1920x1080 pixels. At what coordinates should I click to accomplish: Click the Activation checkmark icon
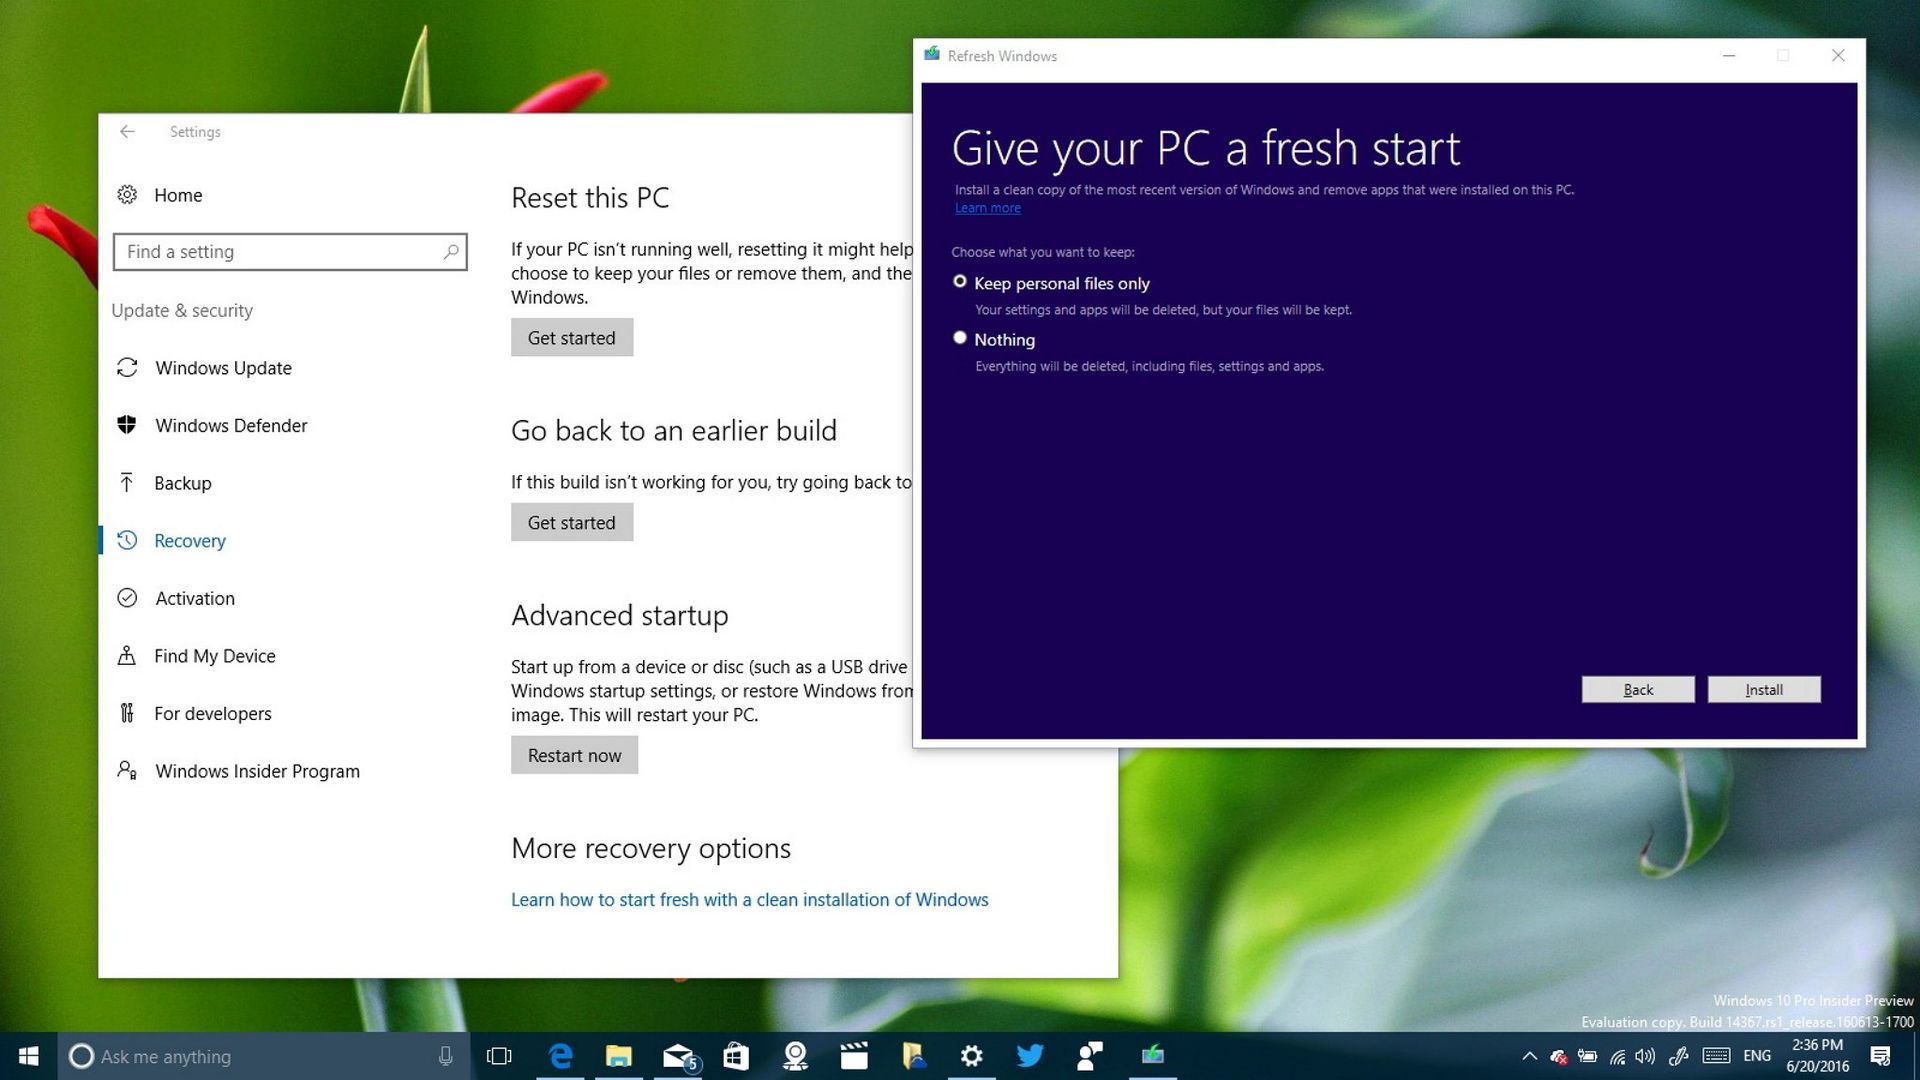[x=127, y=597]
